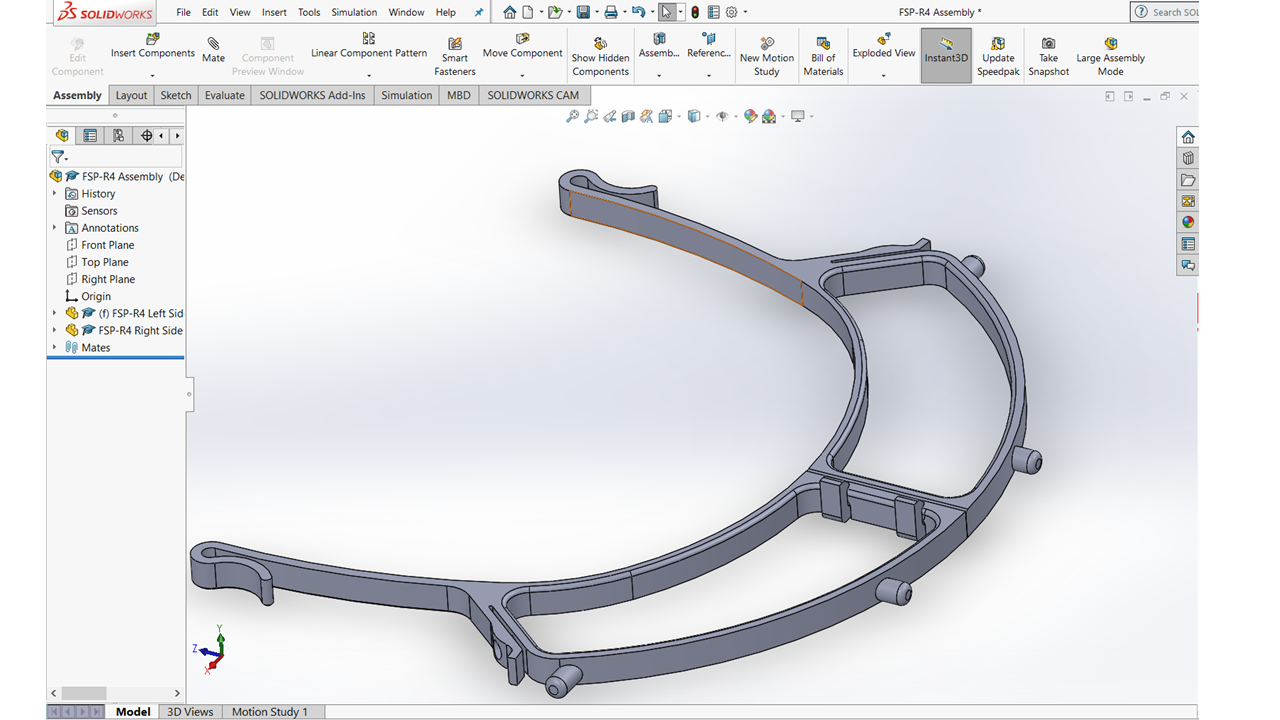Save the assembly with the floppy icon
The width and height of the screenshot is (1280, 720).
point(583,12)
